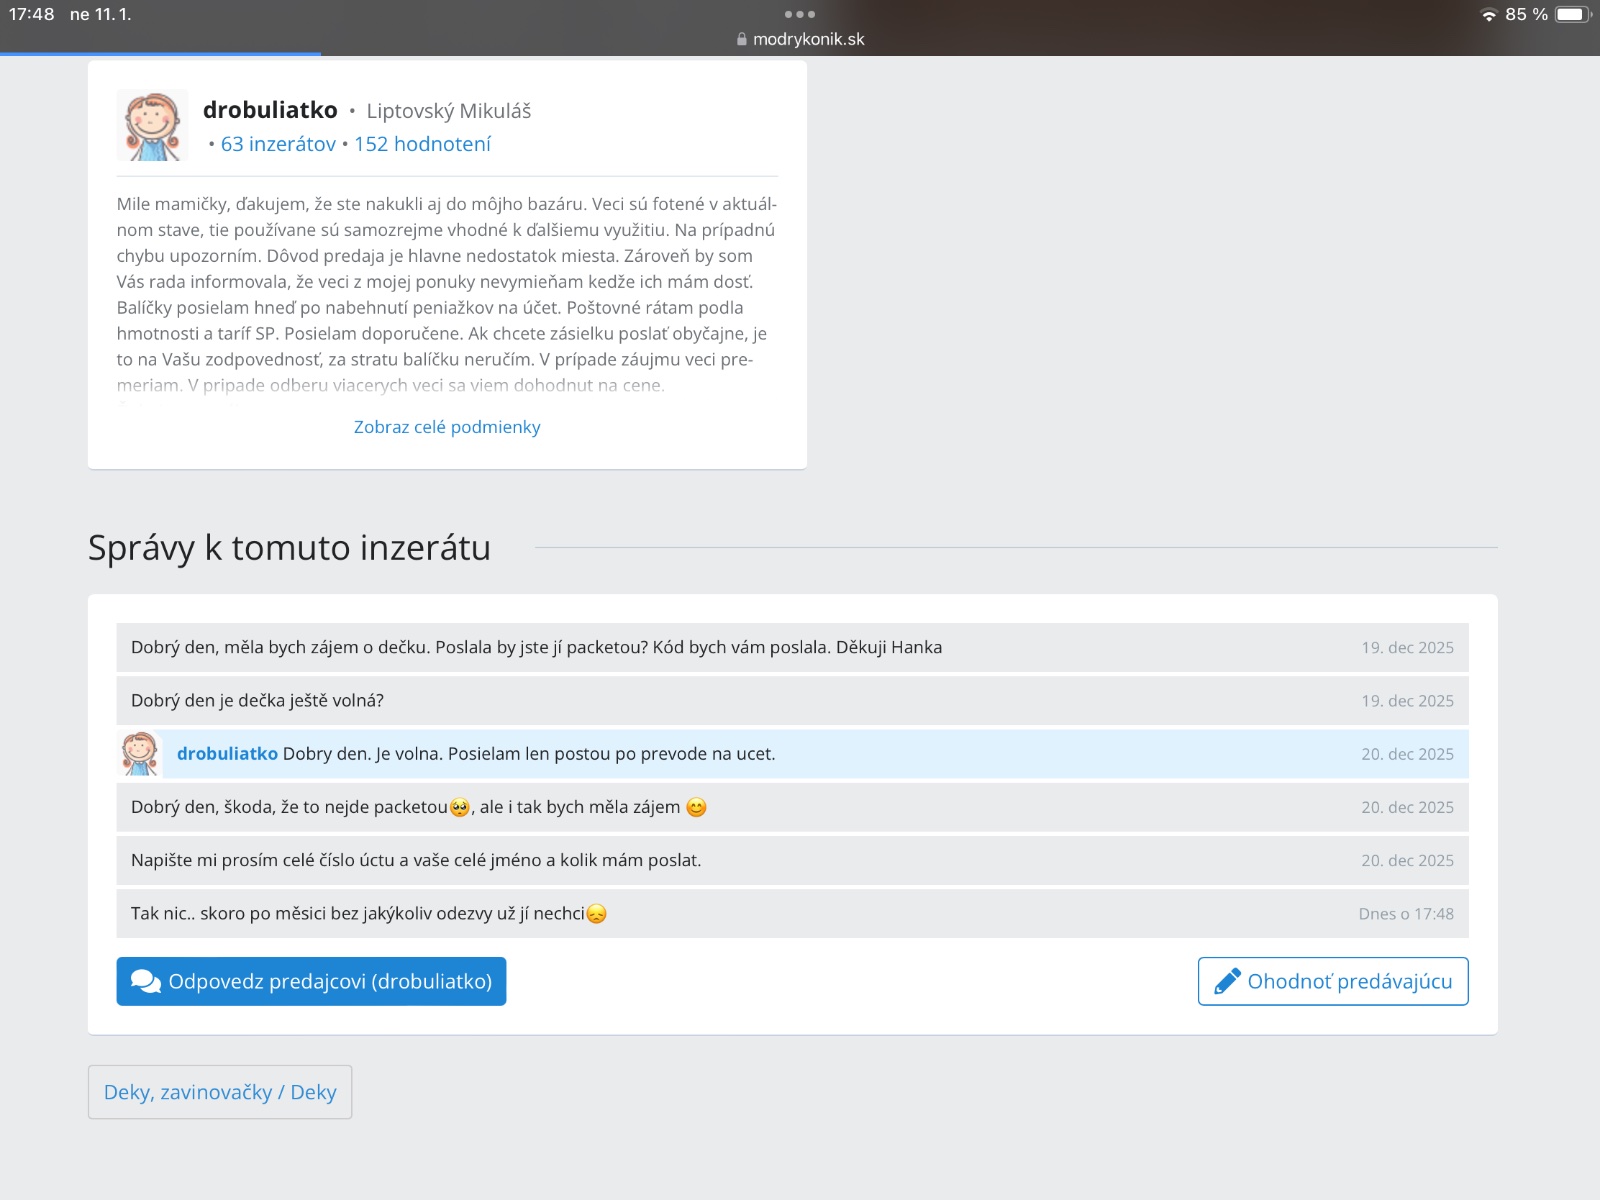Click the pencil icon on rate seller button

[1227, 982]
